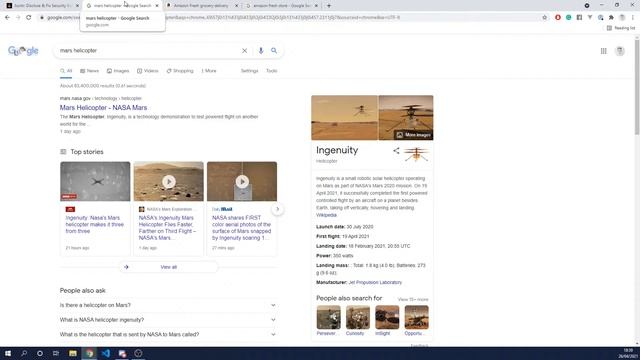Open the Google account avatar
The height and width of the screenshot is (360, 640).
point(620,51)
